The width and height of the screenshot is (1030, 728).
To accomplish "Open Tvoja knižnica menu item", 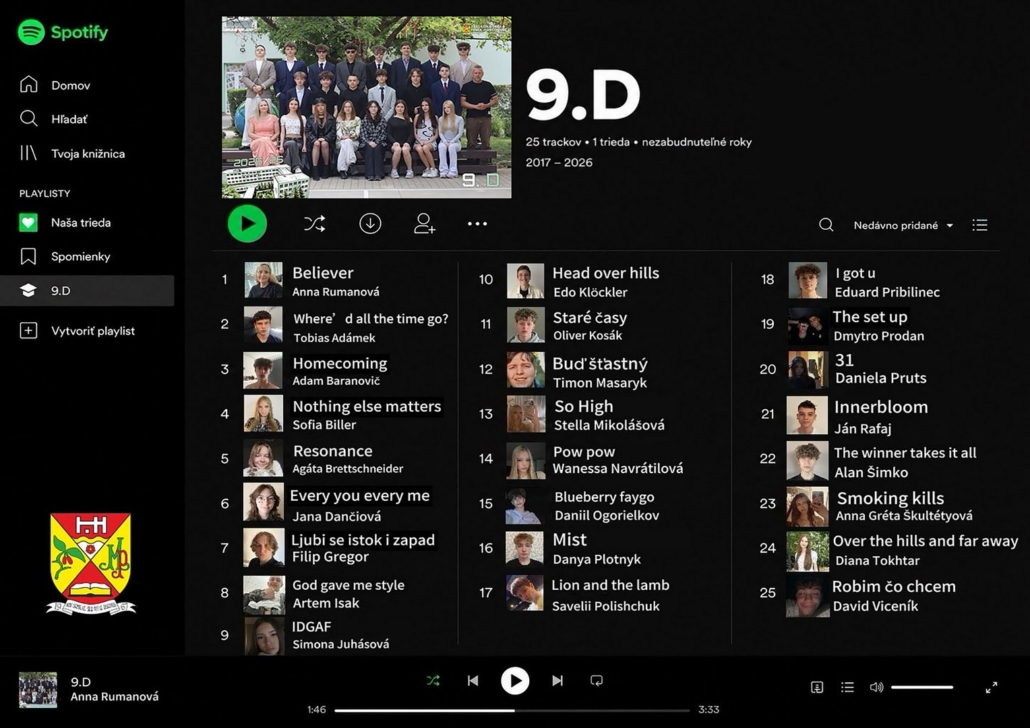I will pyautogui.click(x=88, y=154).
